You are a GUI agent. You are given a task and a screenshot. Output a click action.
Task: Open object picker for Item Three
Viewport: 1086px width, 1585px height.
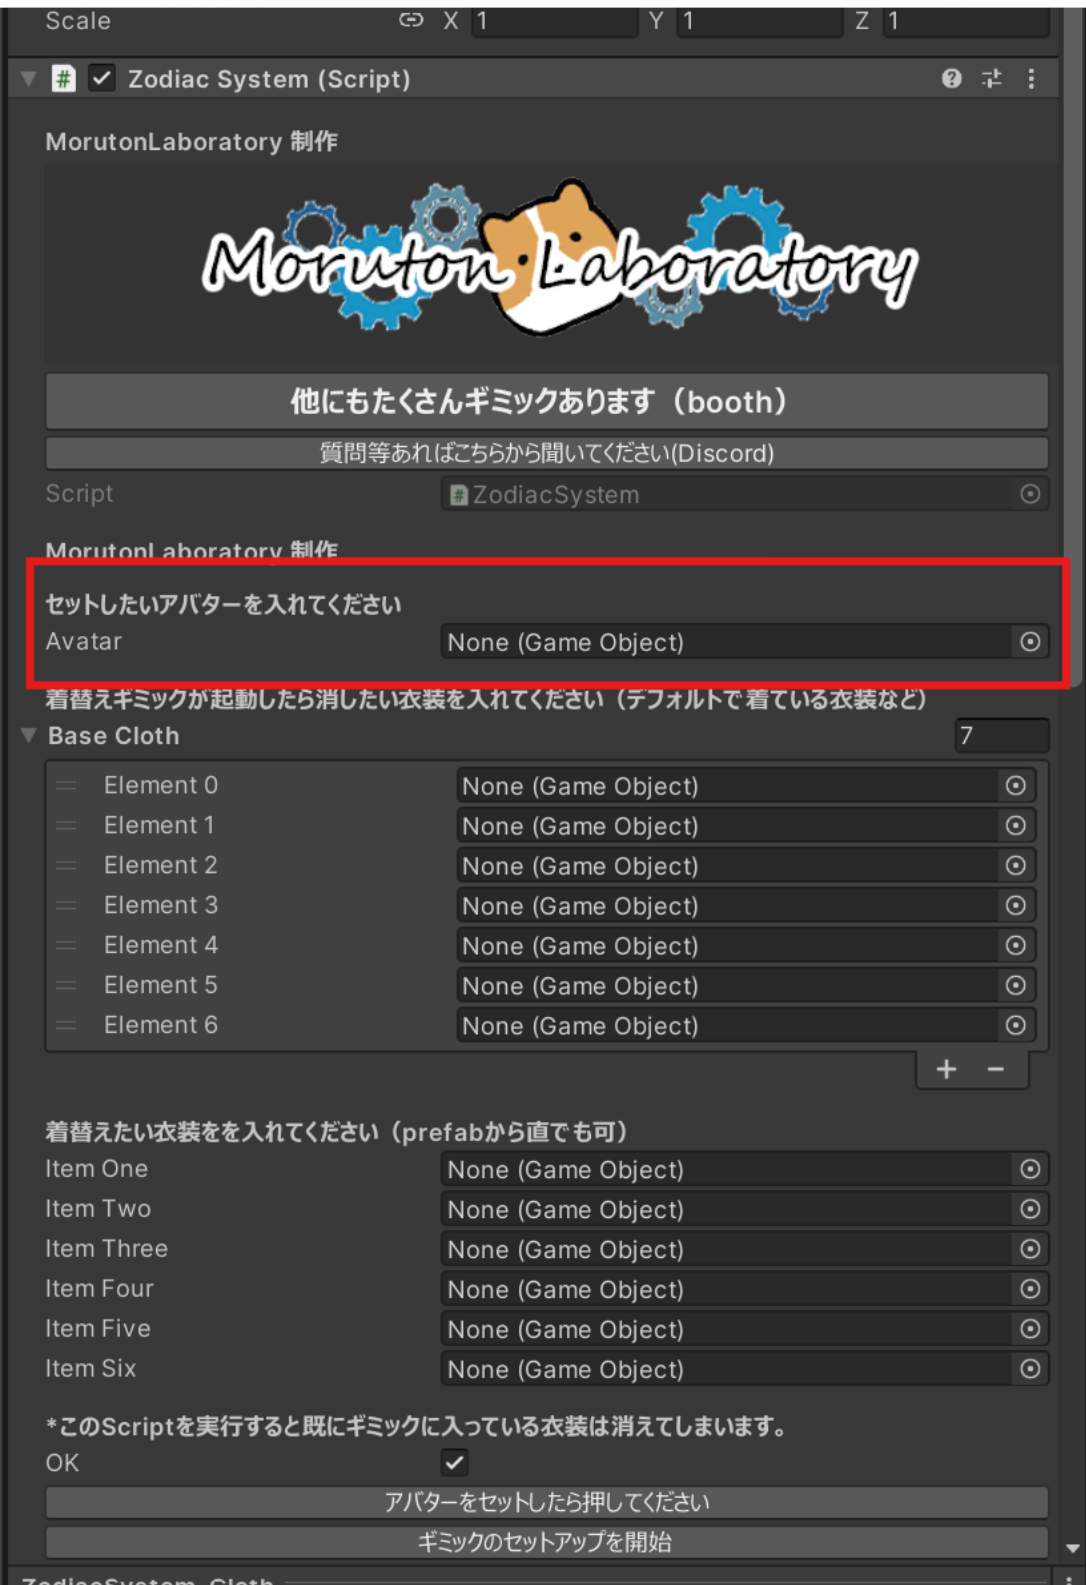[x=1030, y=1249]
